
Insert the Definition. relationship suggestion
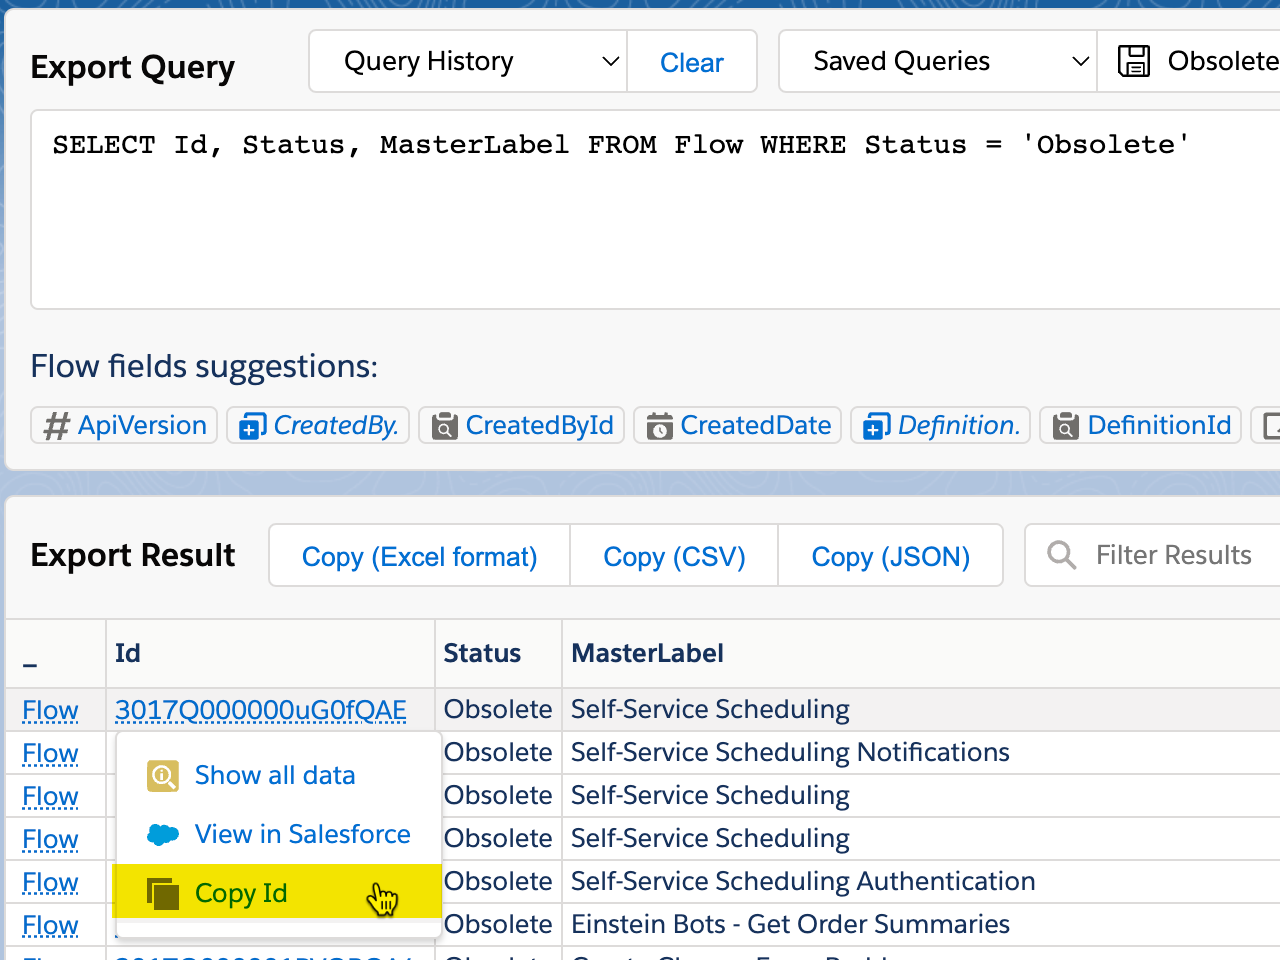(940, 425)
